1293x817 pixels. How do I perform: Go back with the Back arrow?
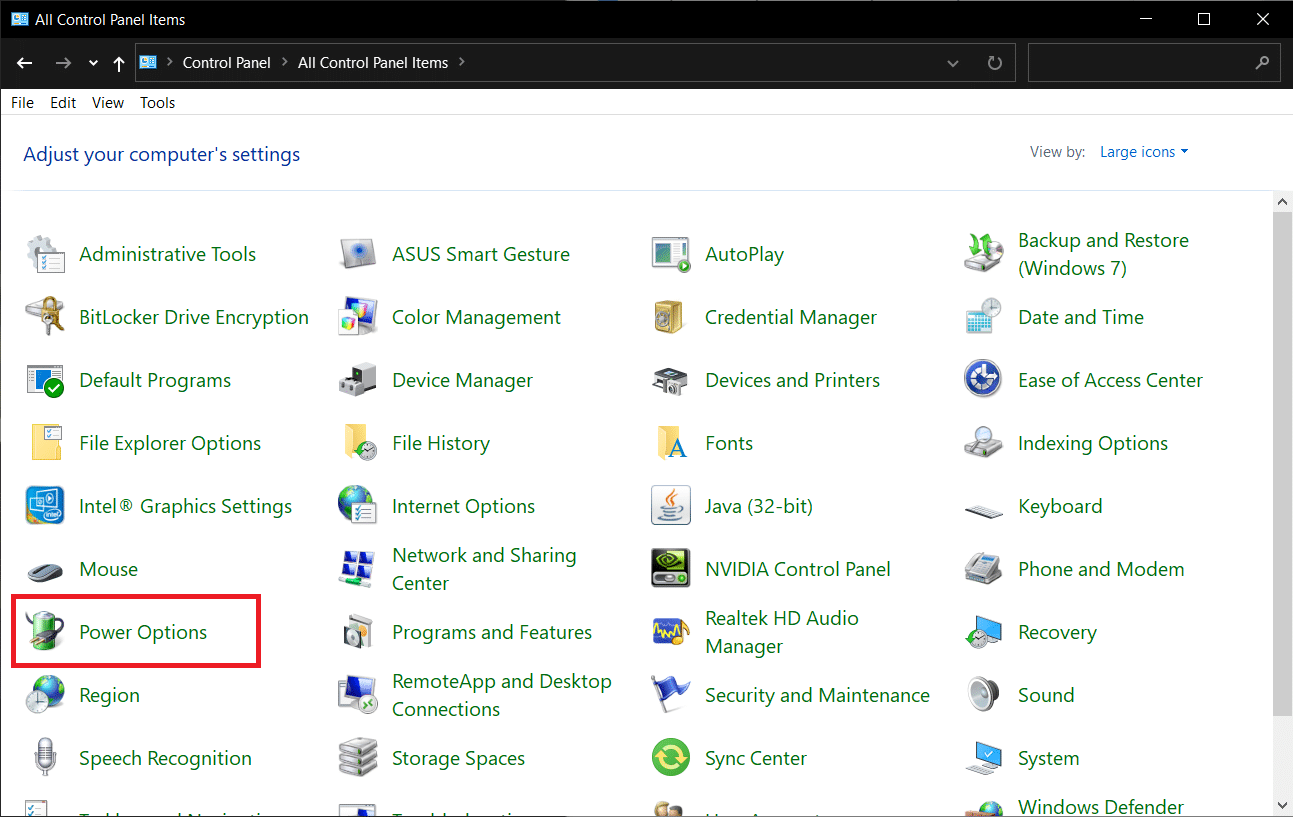point(25,63)
